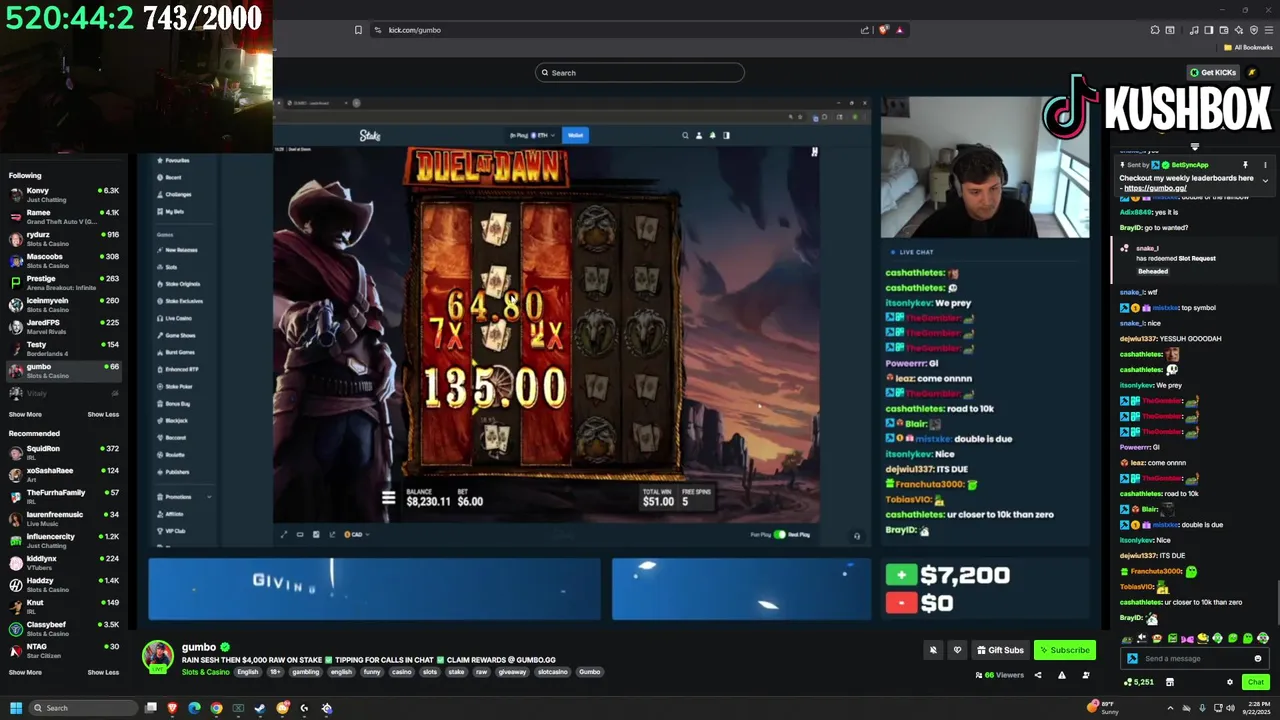Select Roulette in Stake sidebar

(x=174, y=454)
